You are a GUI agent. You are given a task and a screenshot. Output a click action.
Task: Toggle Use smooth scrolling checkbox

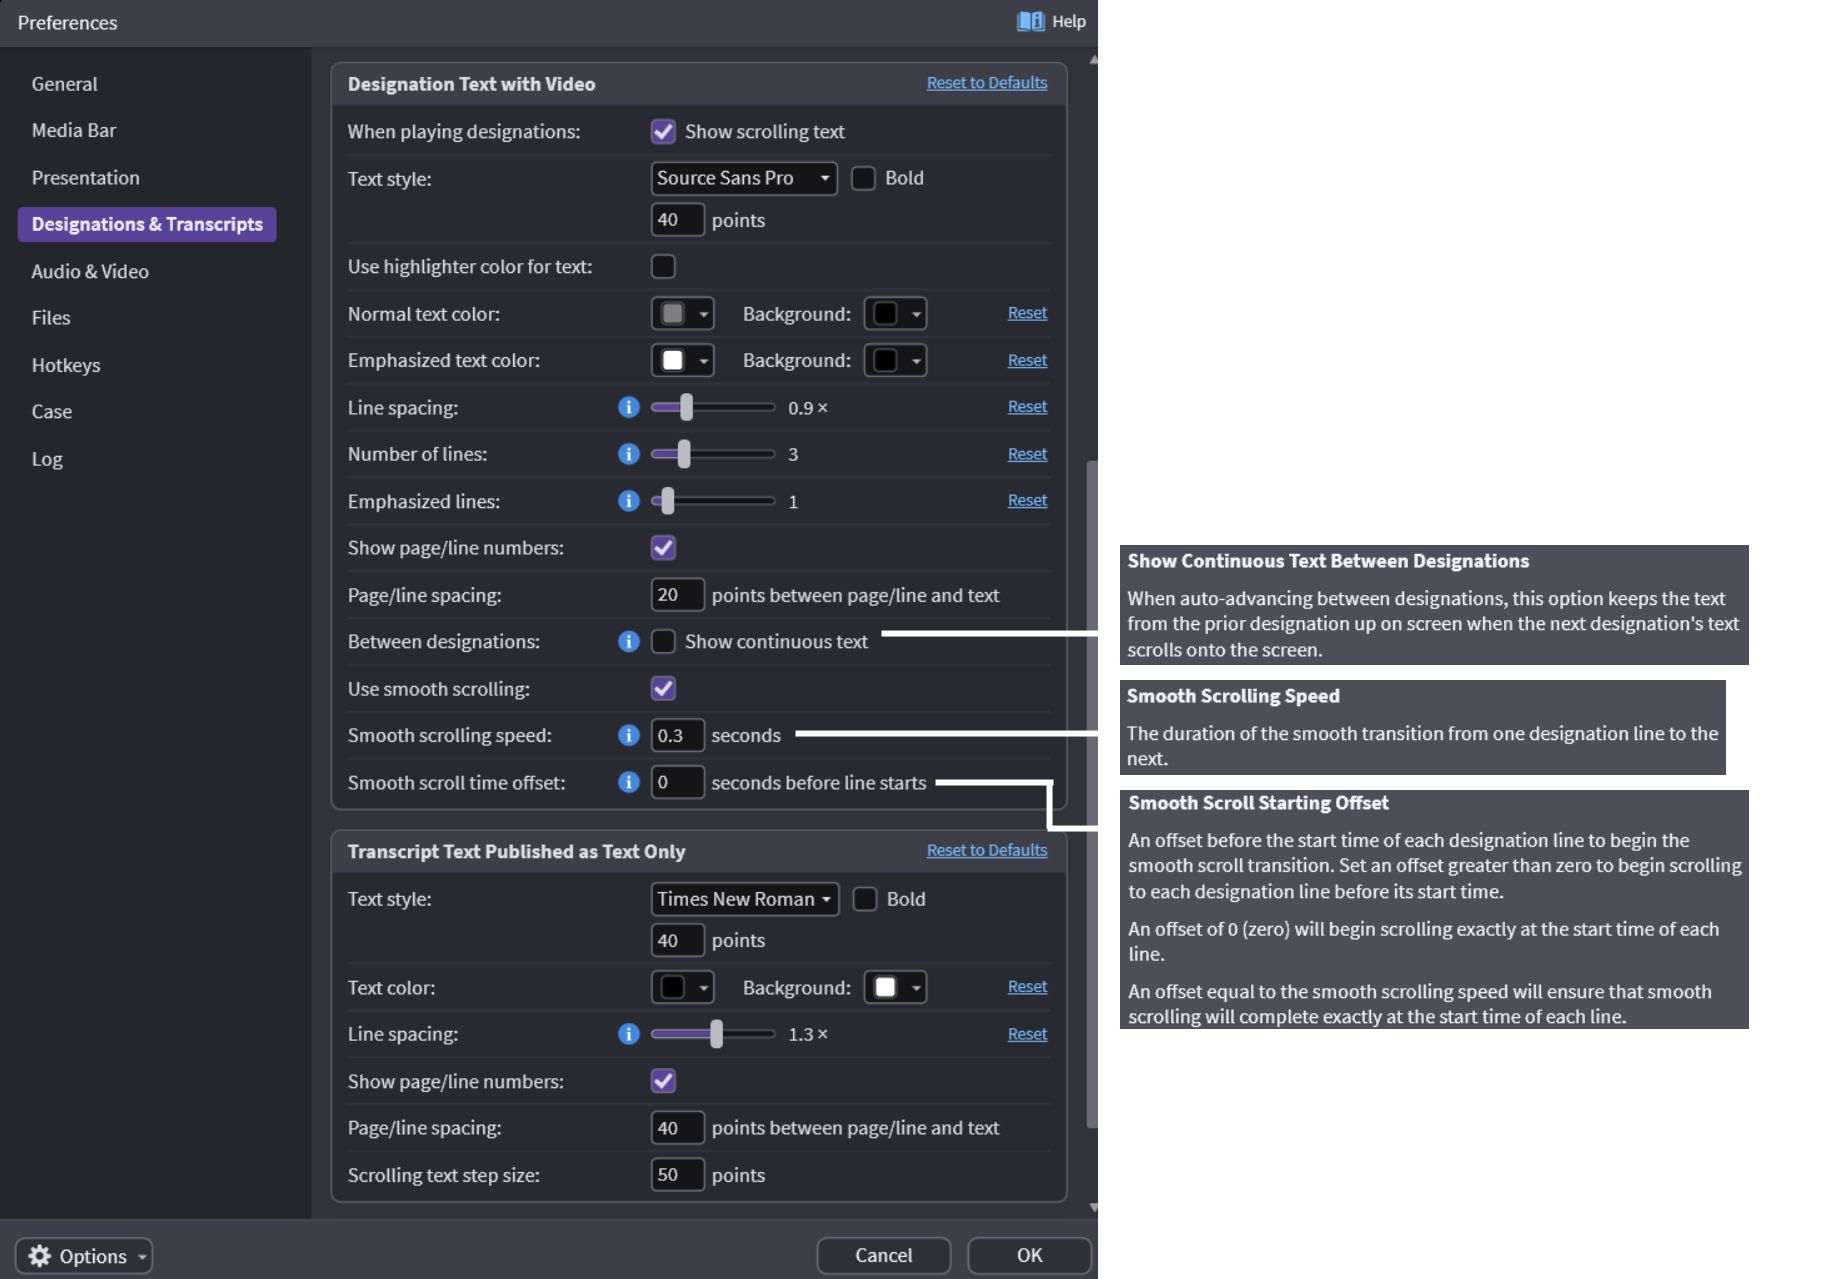pos(663,688)
